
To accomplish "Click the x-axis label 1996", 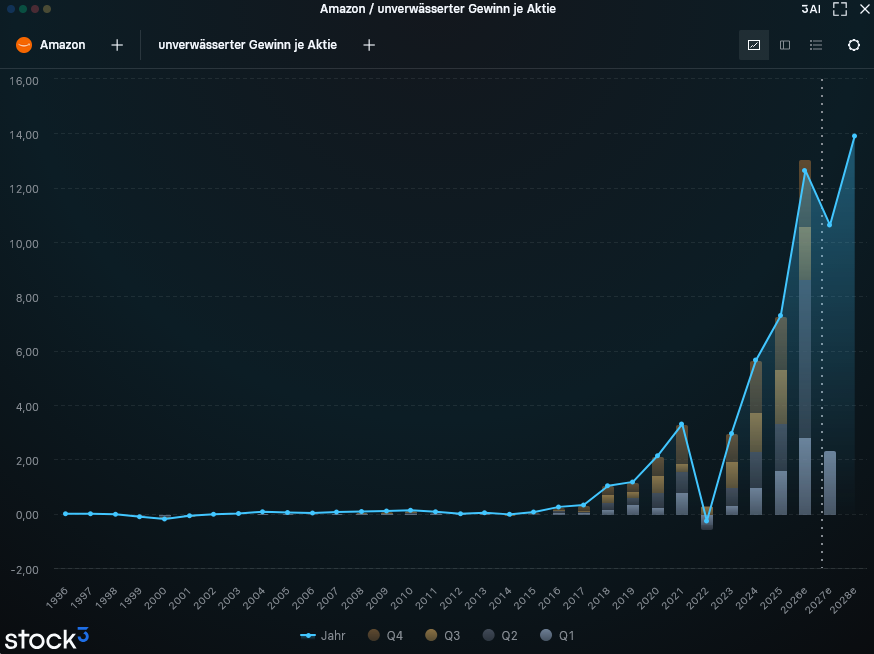I will [x=56, y=598].
